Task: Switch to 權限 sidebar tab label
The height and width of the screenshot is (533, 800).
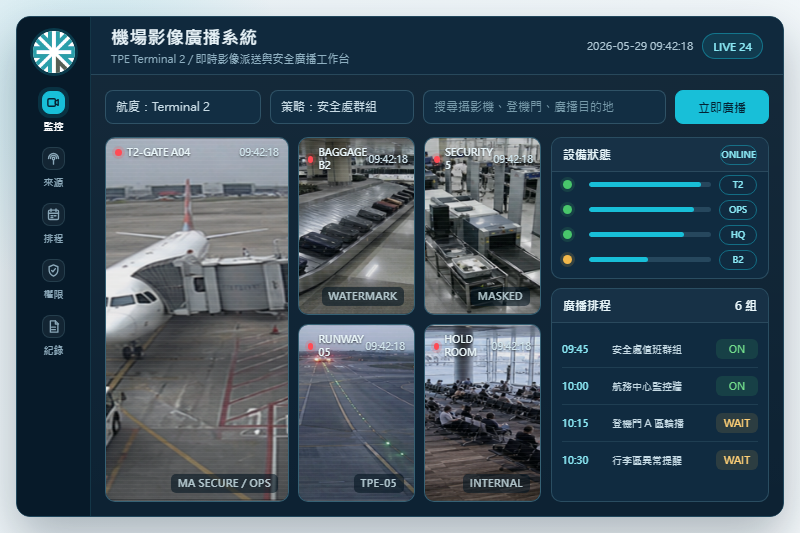Action: tap(54, 294)
